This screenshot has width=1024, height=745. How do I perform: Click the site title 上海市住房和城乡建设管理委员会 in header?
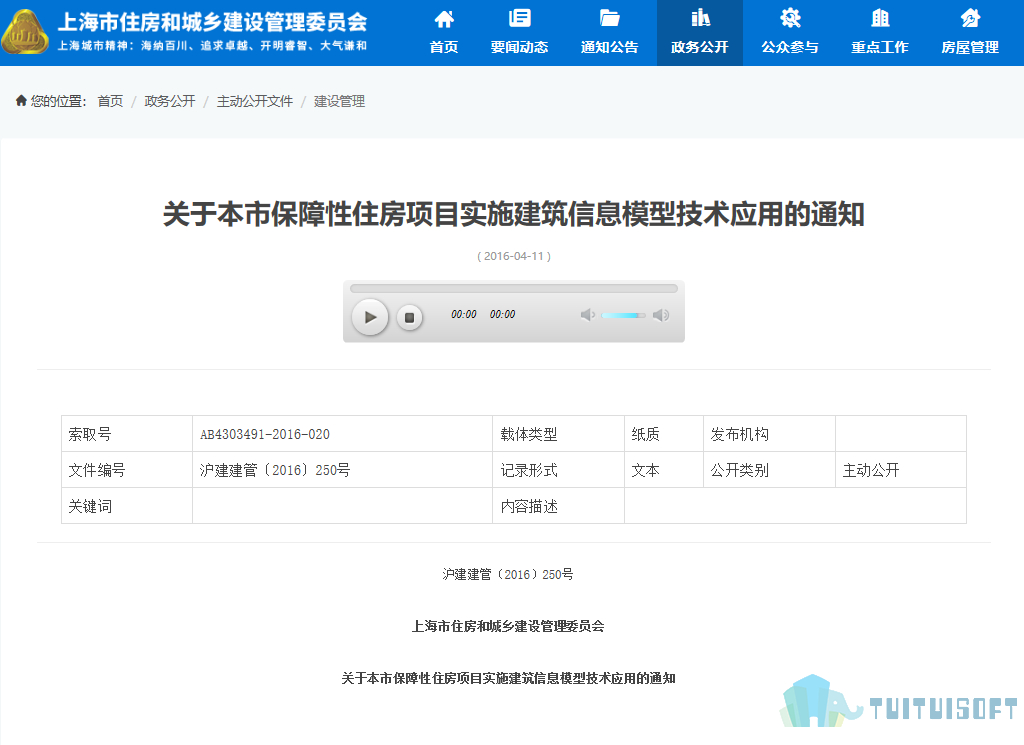click(x=213, y=22)
